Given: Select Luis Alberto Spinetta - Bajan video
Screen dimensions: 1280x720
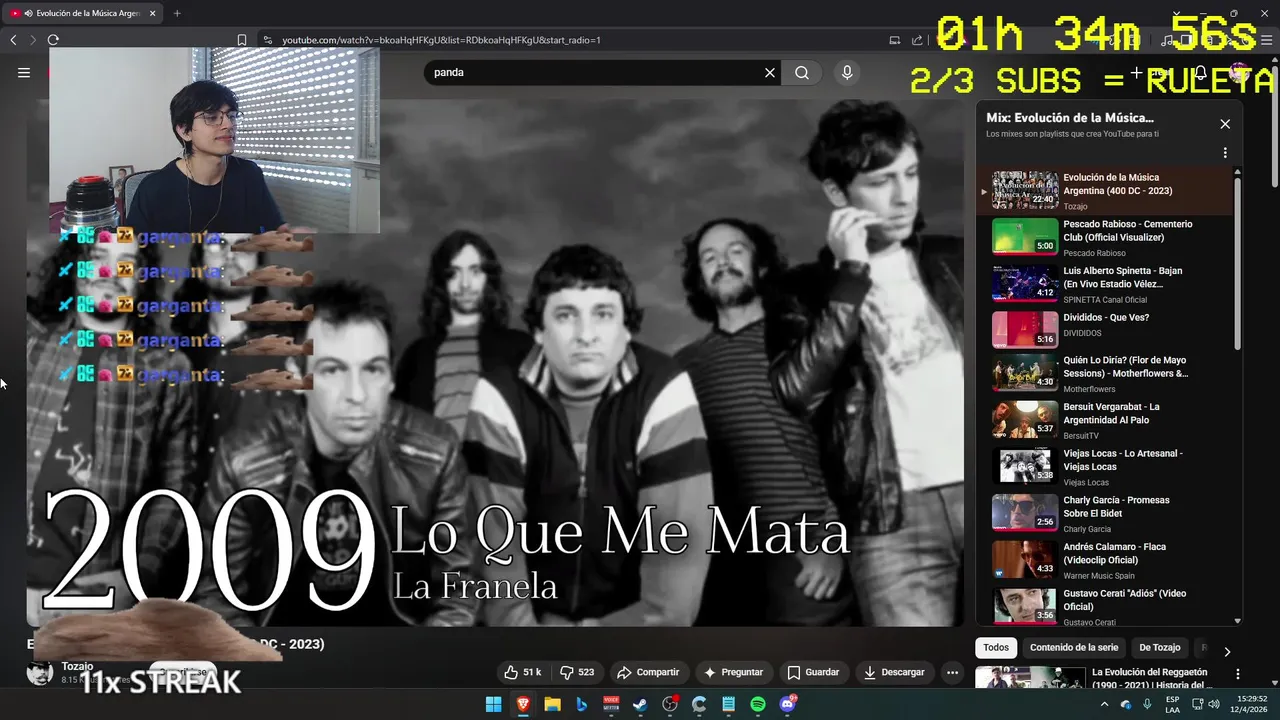Looking at the screenshot, I should [x=1105, y=284].
